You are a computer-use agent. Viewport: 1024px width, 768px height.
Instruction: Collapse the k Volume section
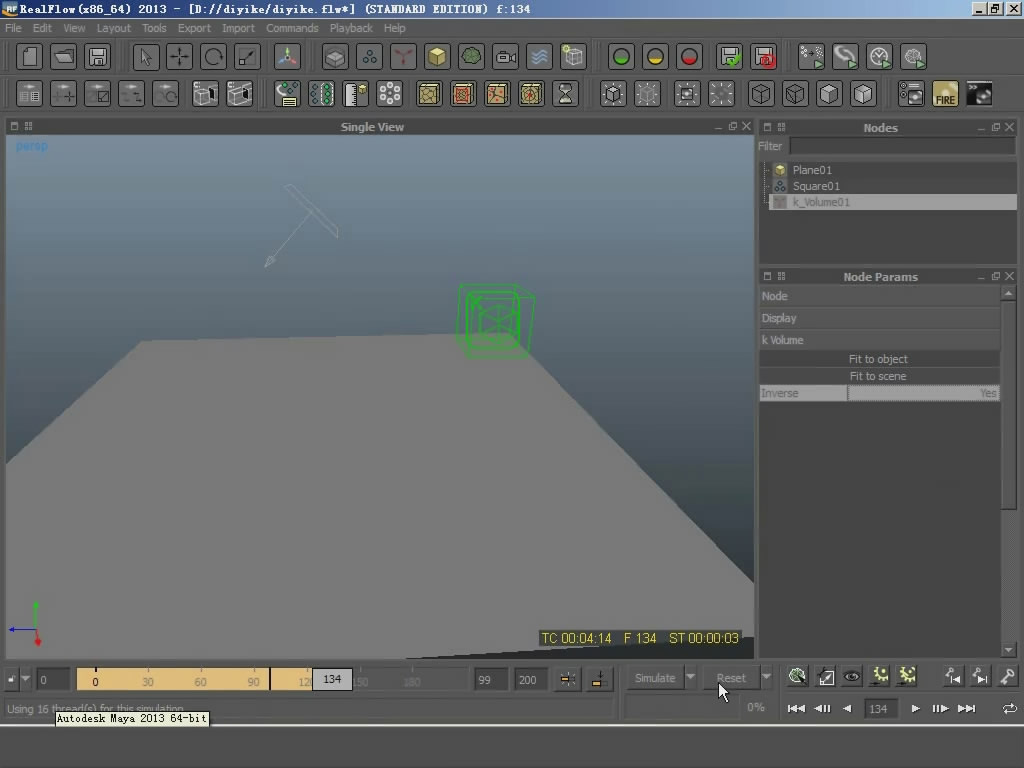click(x=879, y=340)
